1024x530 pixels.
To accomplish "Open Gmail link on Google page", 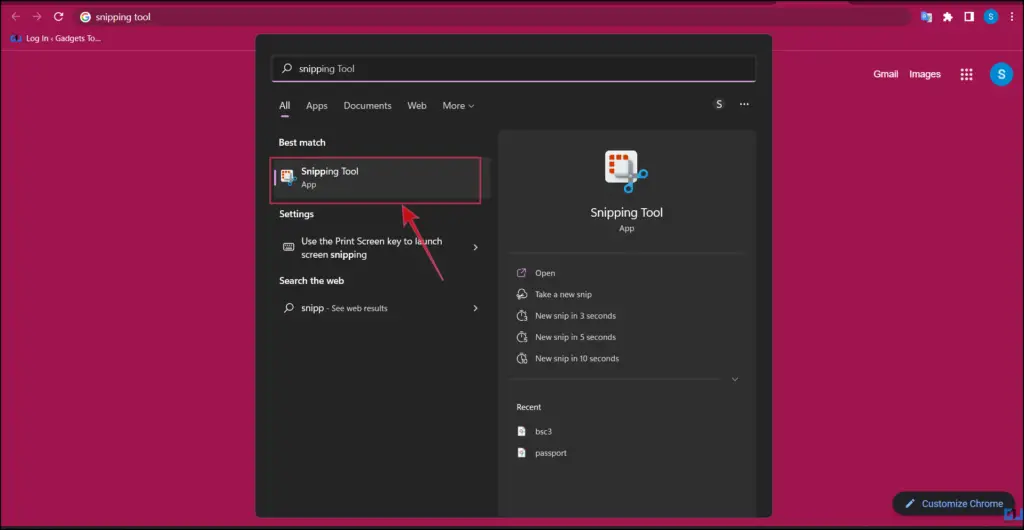I will pyautogui.click(x=886, y=74).
